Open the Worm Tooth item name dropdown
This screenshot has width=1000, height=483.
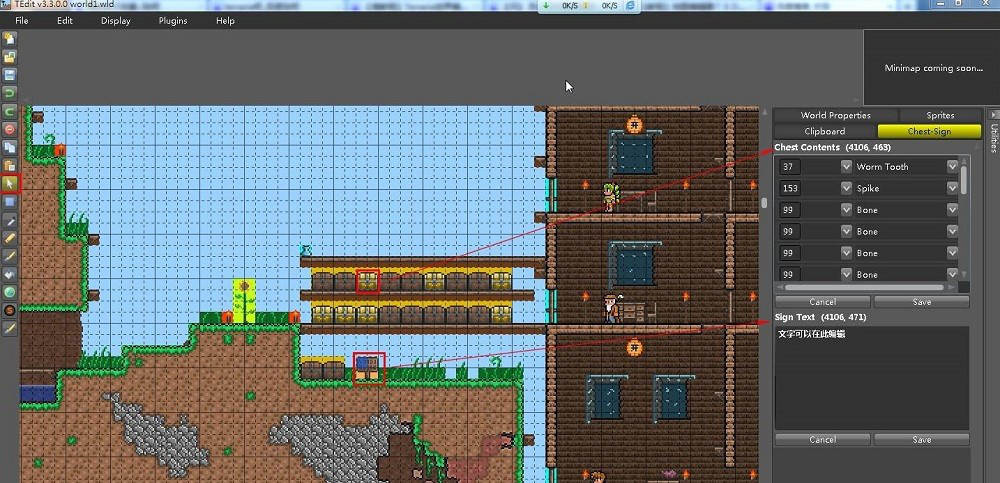click(952, 167)
